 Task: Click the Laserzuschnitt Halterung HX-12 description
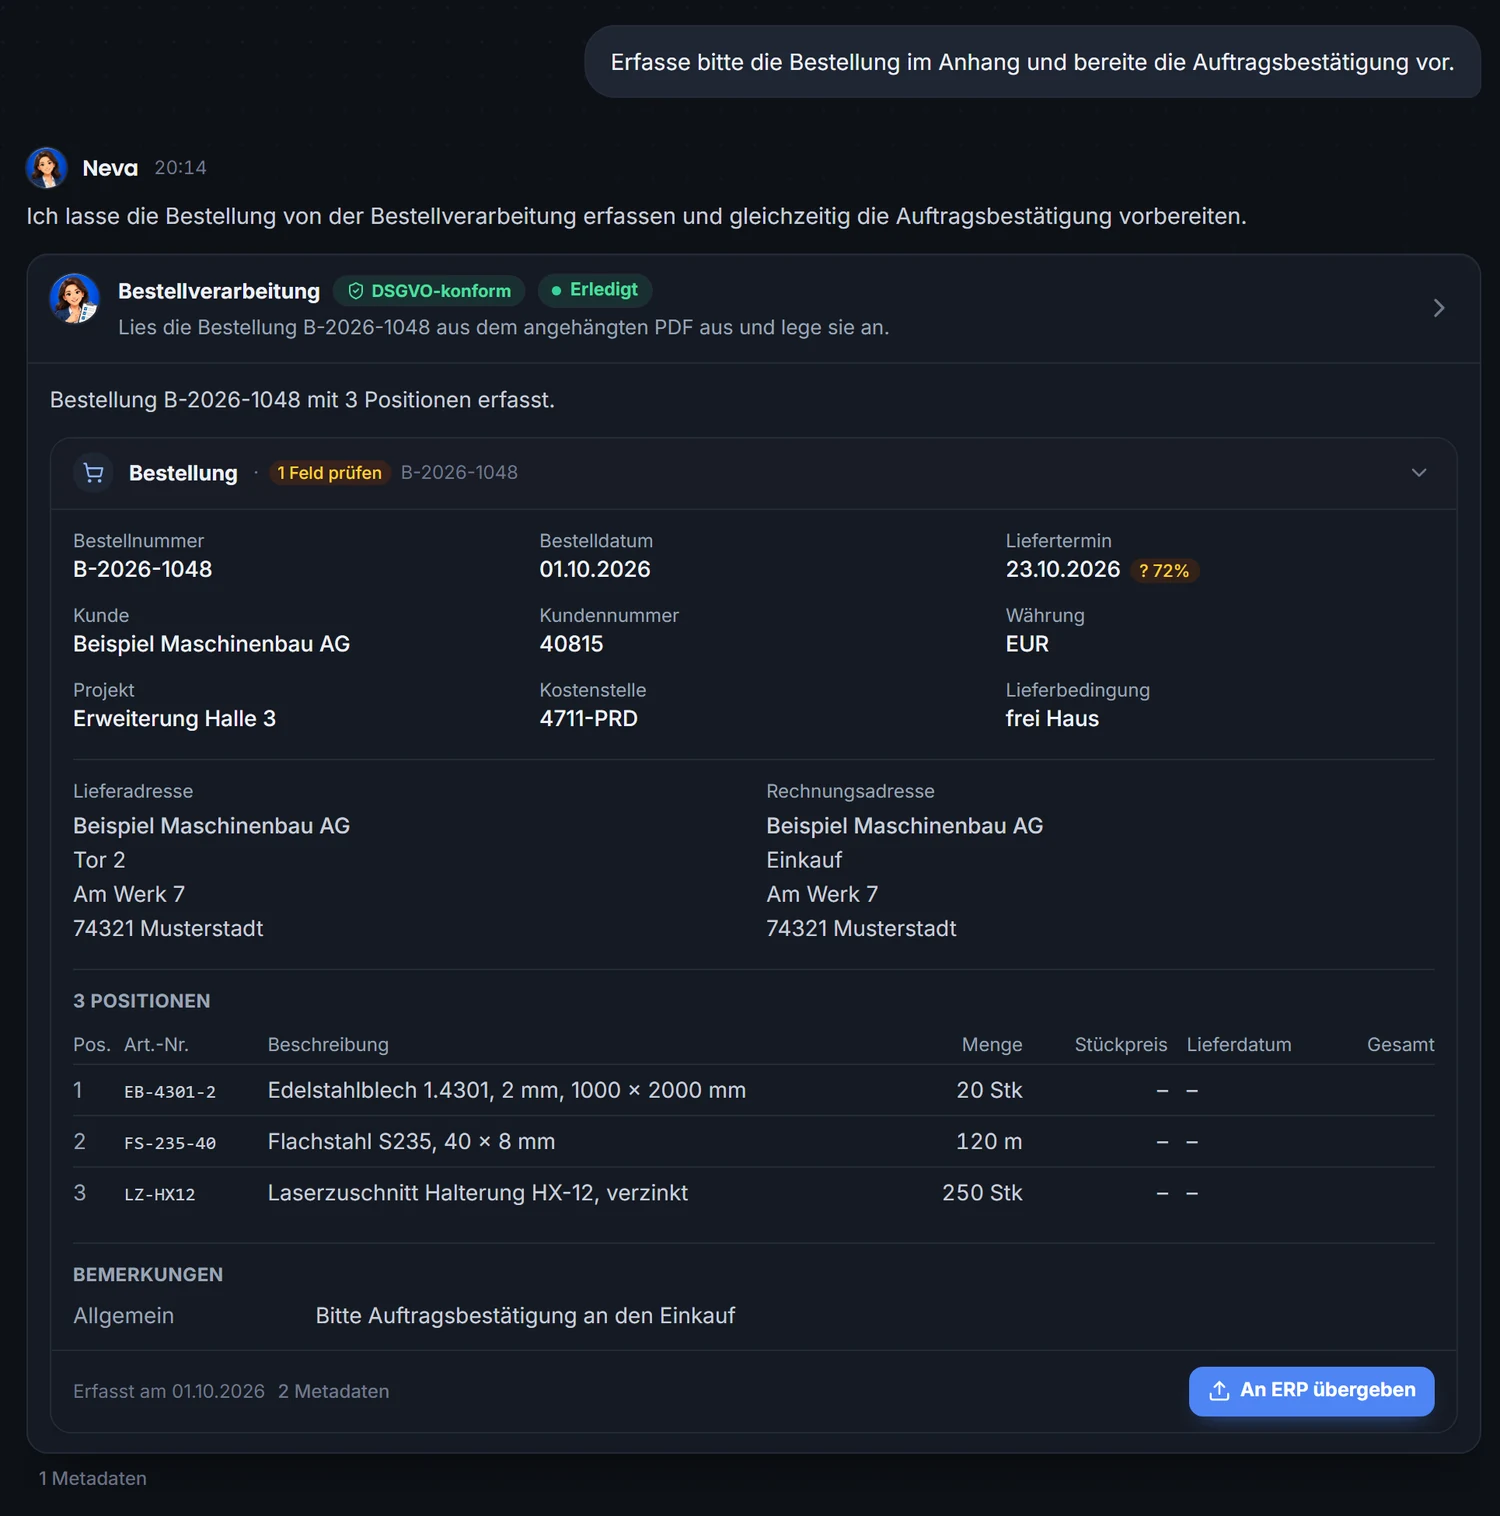click(x=478, y=1193)
